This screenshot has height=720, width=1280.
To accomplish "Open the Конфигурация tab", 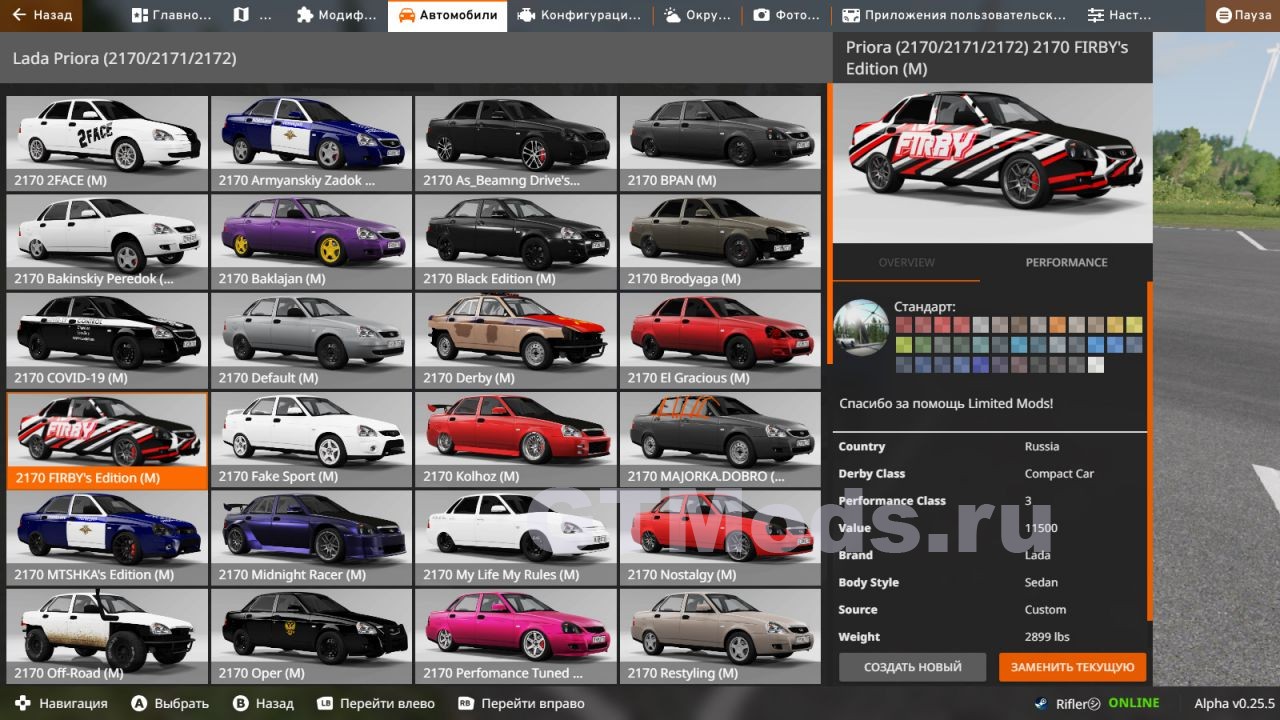I will click(579, 15).
